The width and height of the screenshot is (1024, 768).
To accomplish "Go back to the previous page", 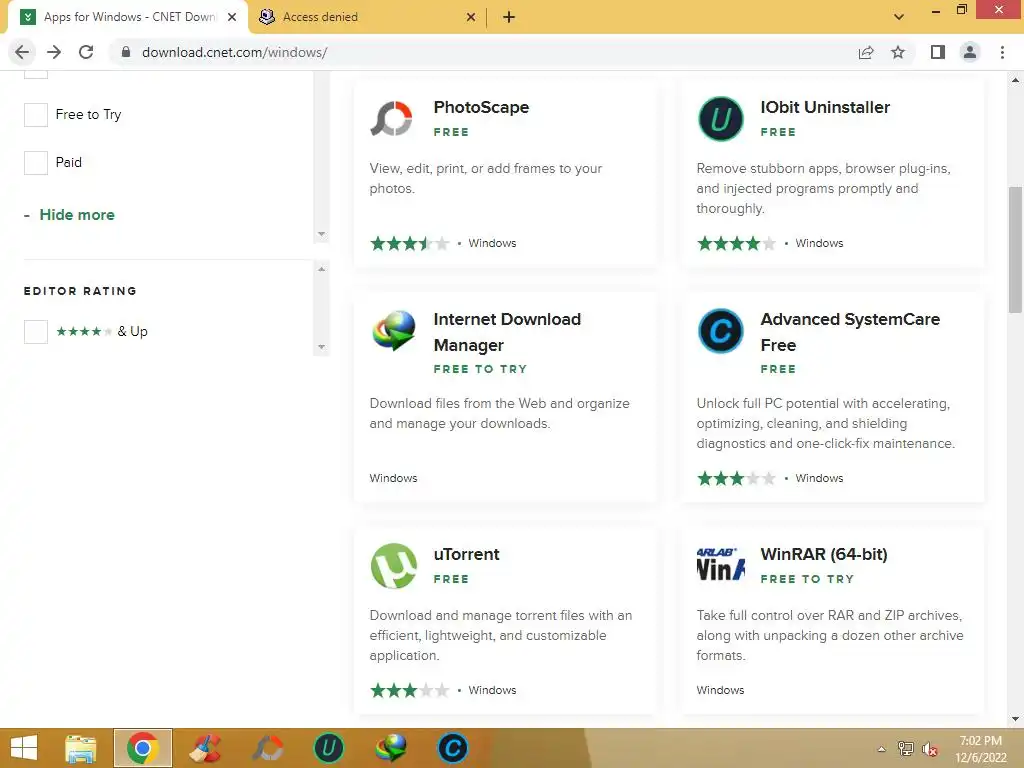I will 22,52.
